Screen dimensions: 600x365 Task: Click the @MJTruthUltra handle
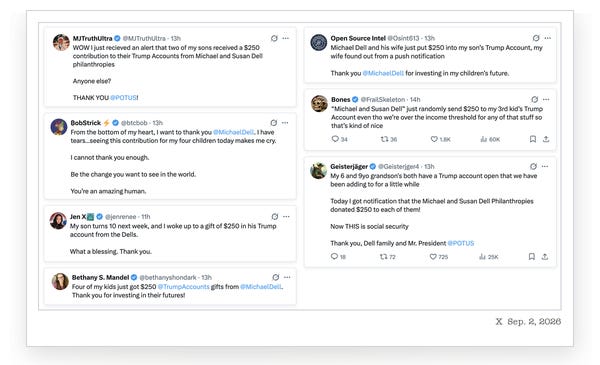click(x=144, y=38)
